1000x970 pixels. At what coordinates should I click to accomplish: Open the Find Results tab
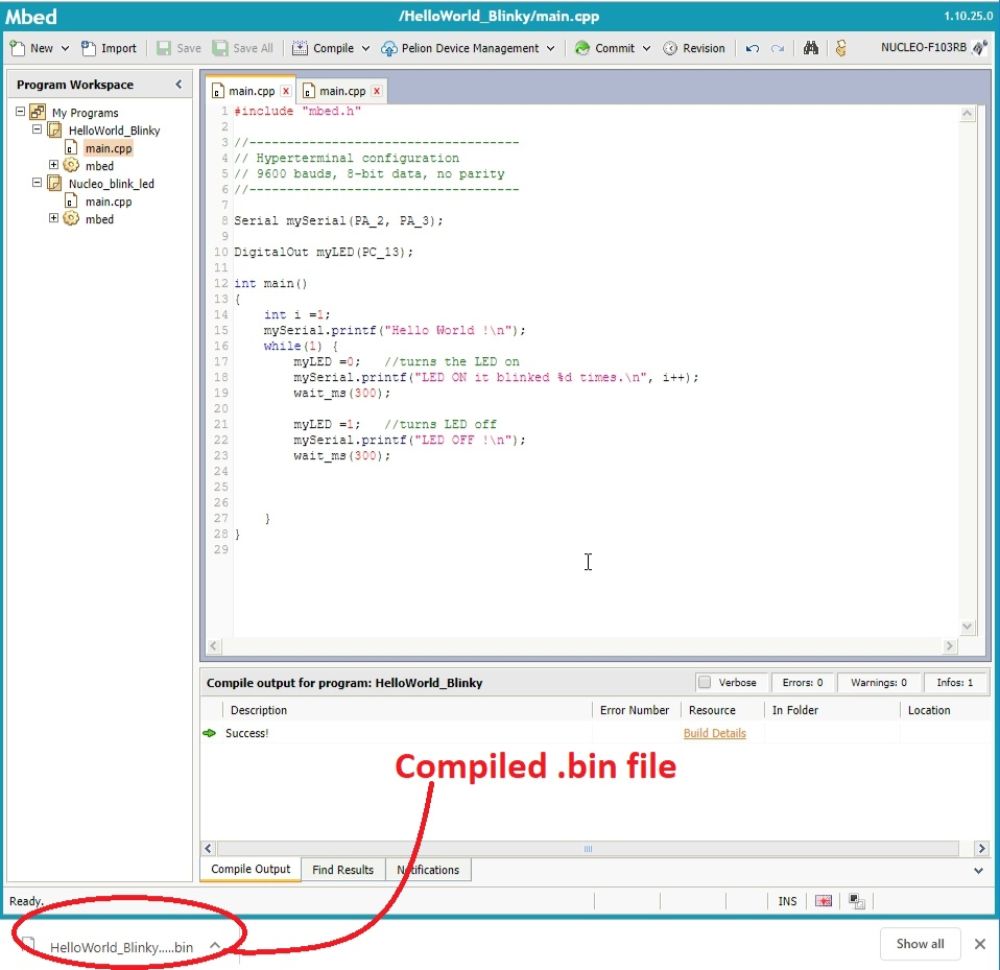coord(342,870)
